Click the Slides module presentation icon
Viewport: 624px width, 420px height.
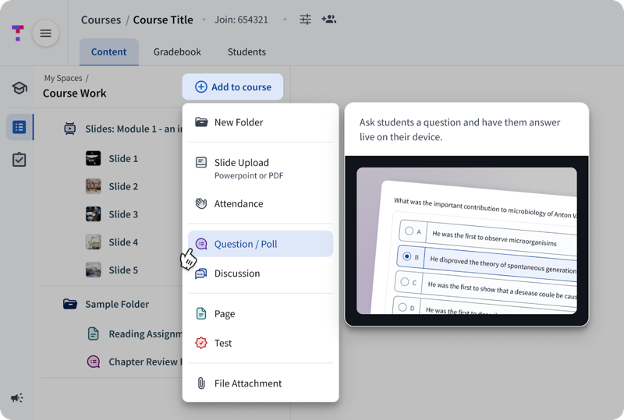pos(70,129)
